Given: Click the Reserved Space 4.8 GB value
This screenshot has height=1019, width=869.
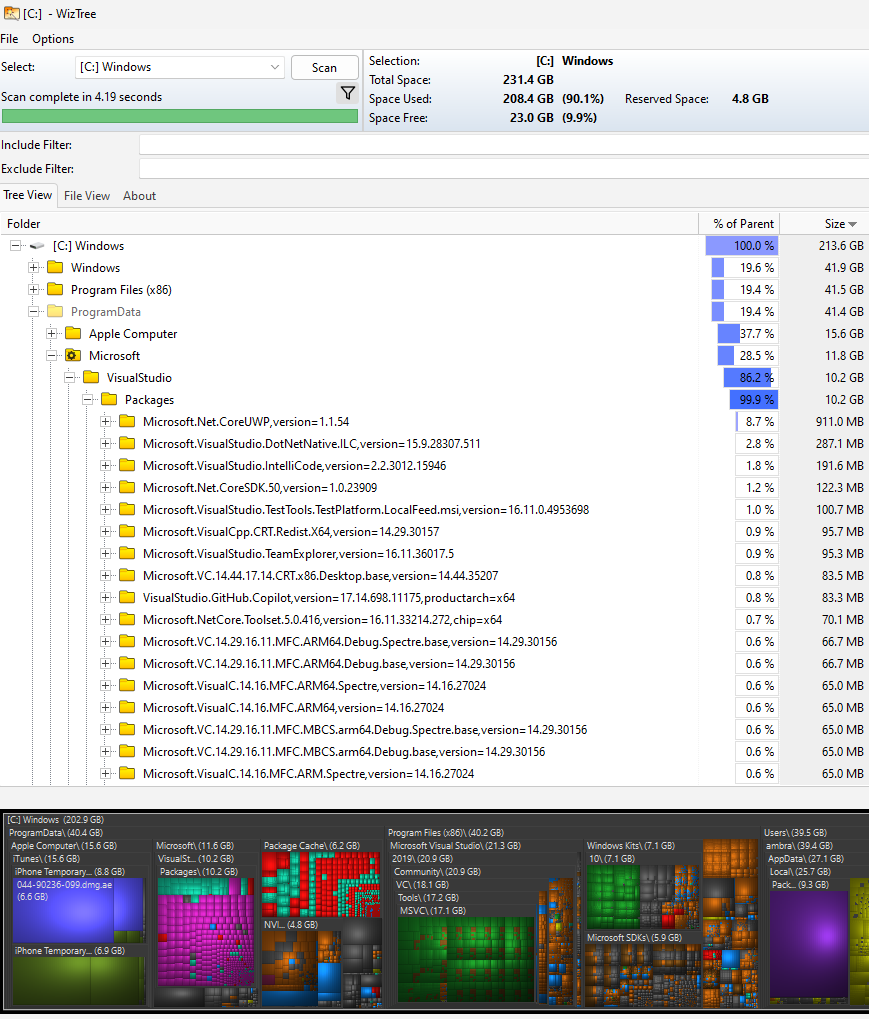Looking at the screenshot, I should click(750, 99).
